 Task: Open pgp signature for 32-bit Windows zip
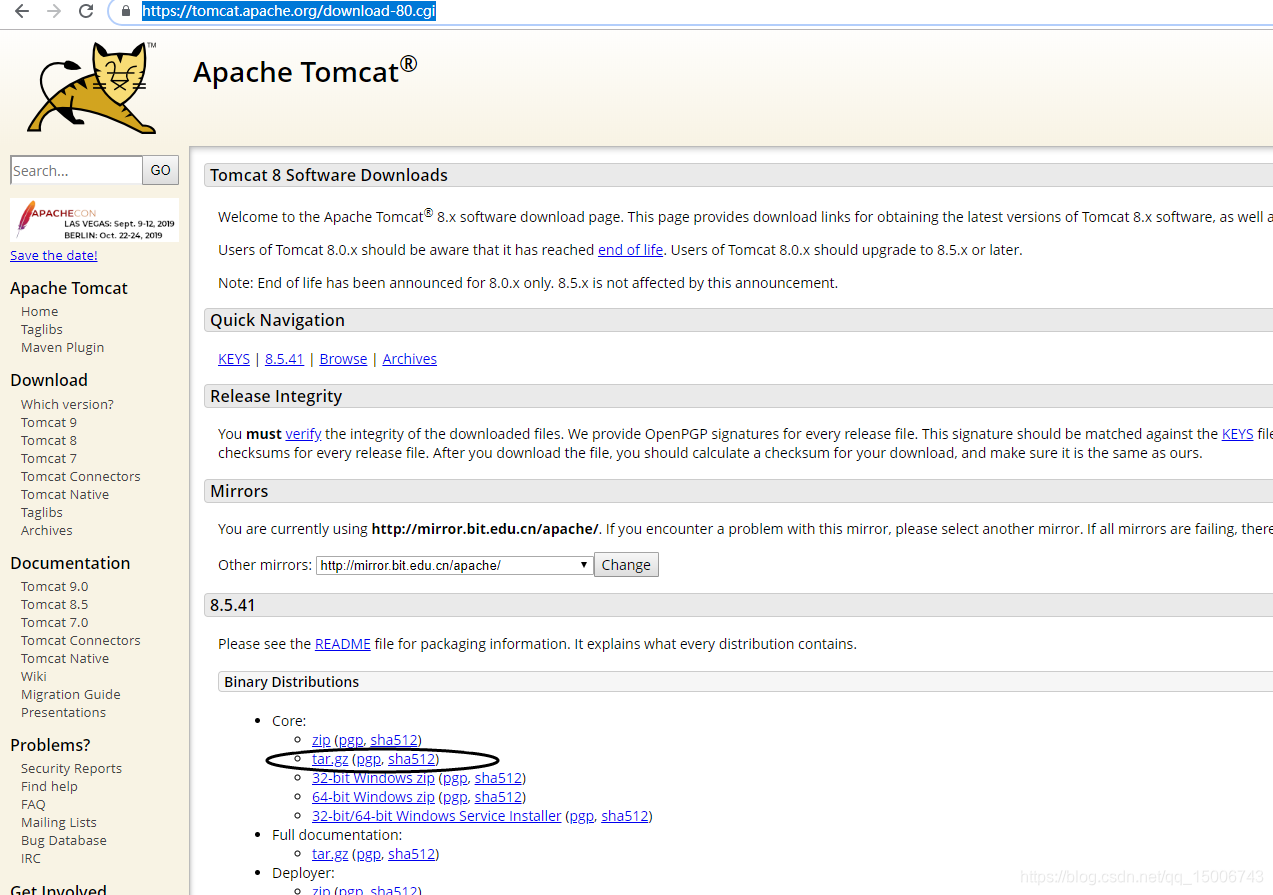pos(455,778)
